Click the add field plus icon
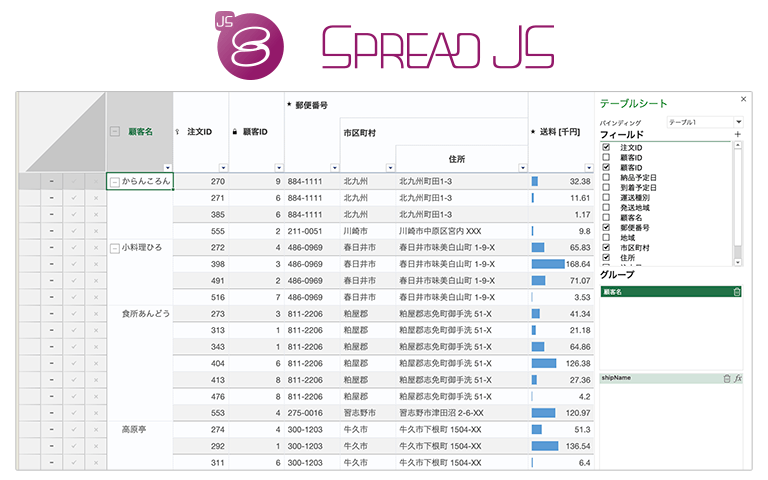Screen dimensions: 768x480 click(738, 134)
